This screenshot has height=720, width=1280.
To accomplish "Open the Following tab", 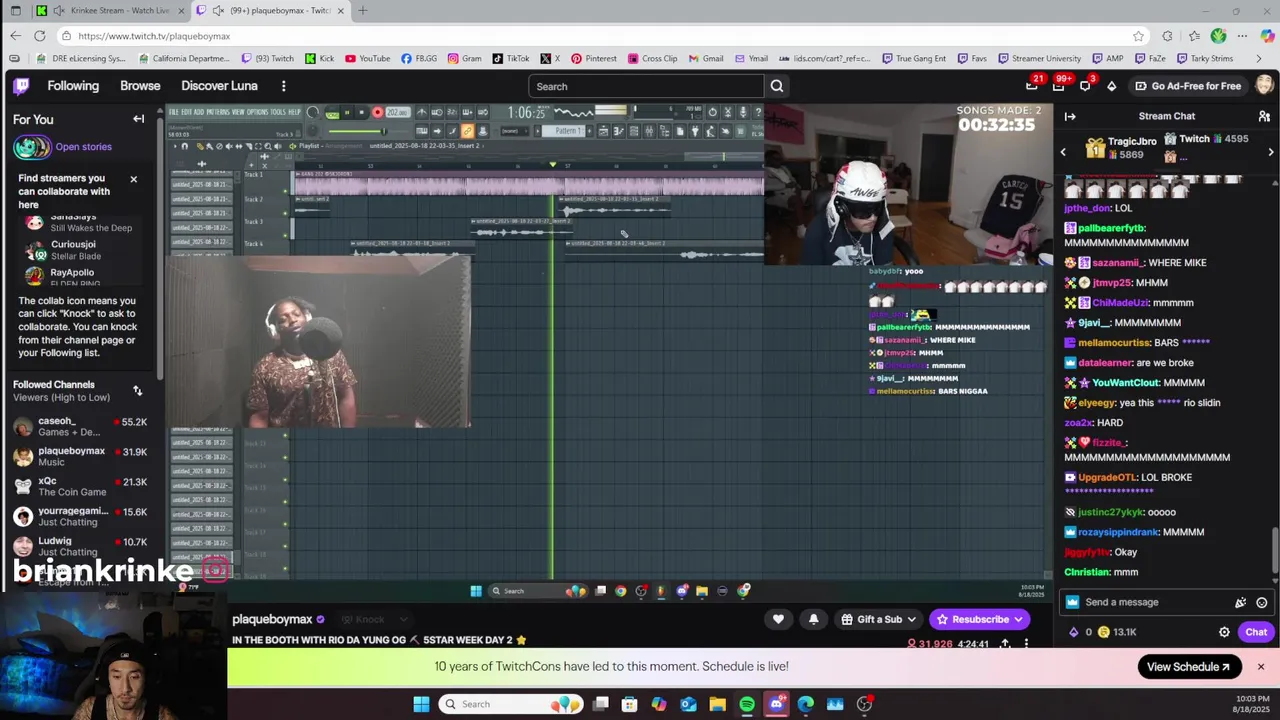I will click(x=73, y=86).
